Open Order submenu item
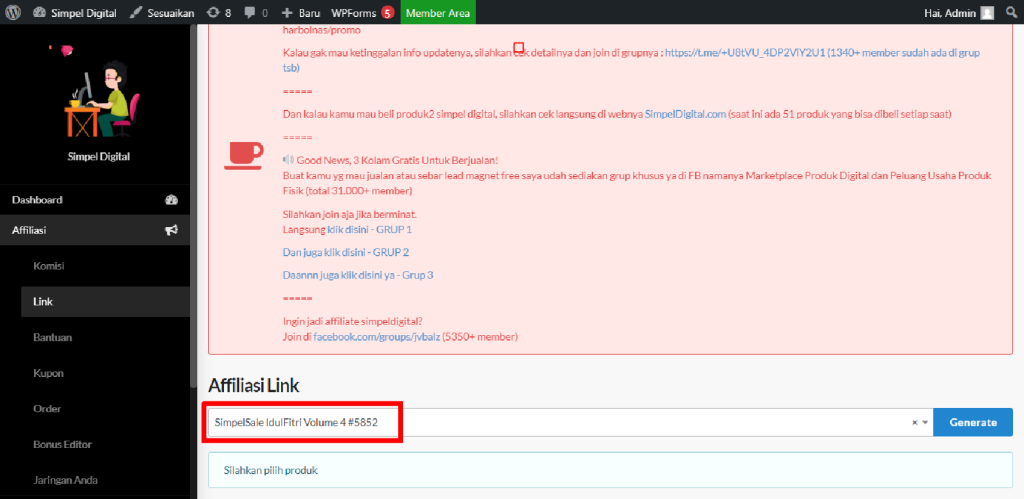Screen dimensions: 1024x499 47,409
